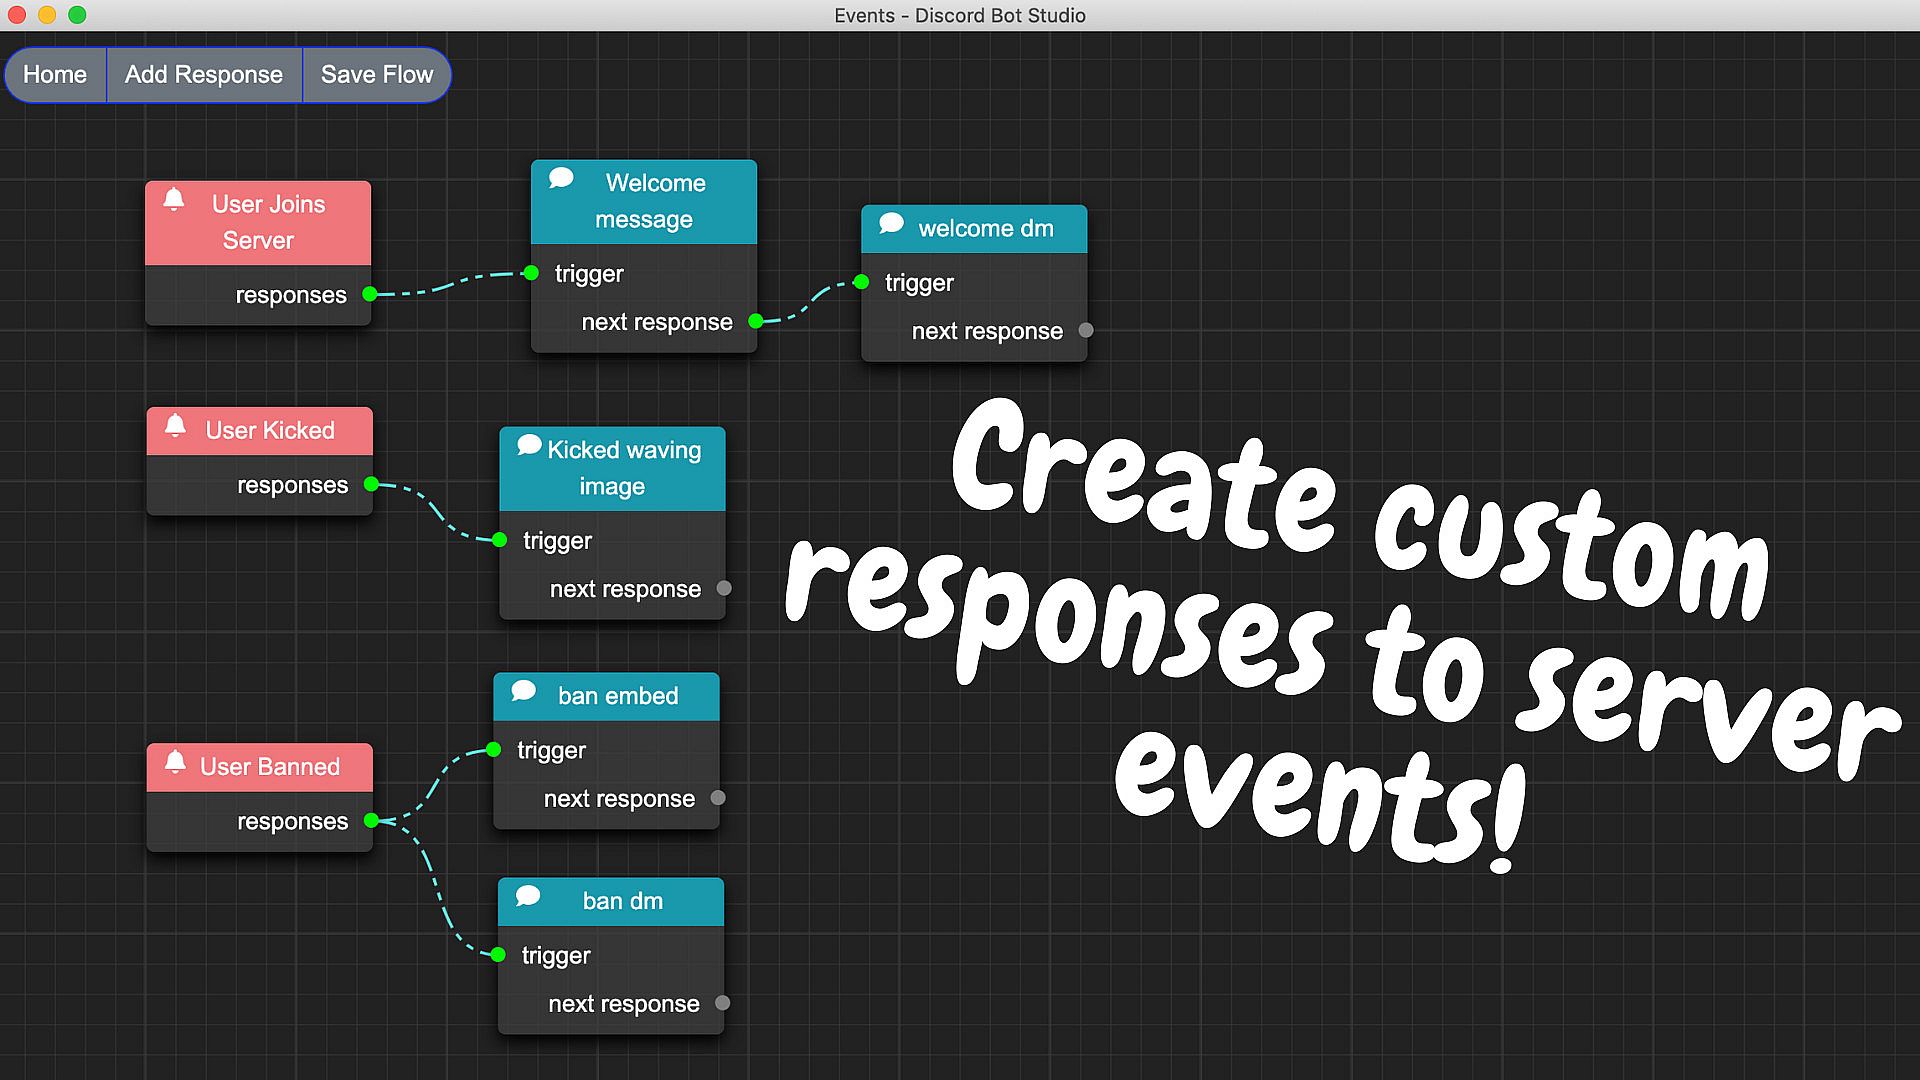Click grey next response port on welcome dm
This screenshot has width=1920, height=1080.
pos(1086,330)
